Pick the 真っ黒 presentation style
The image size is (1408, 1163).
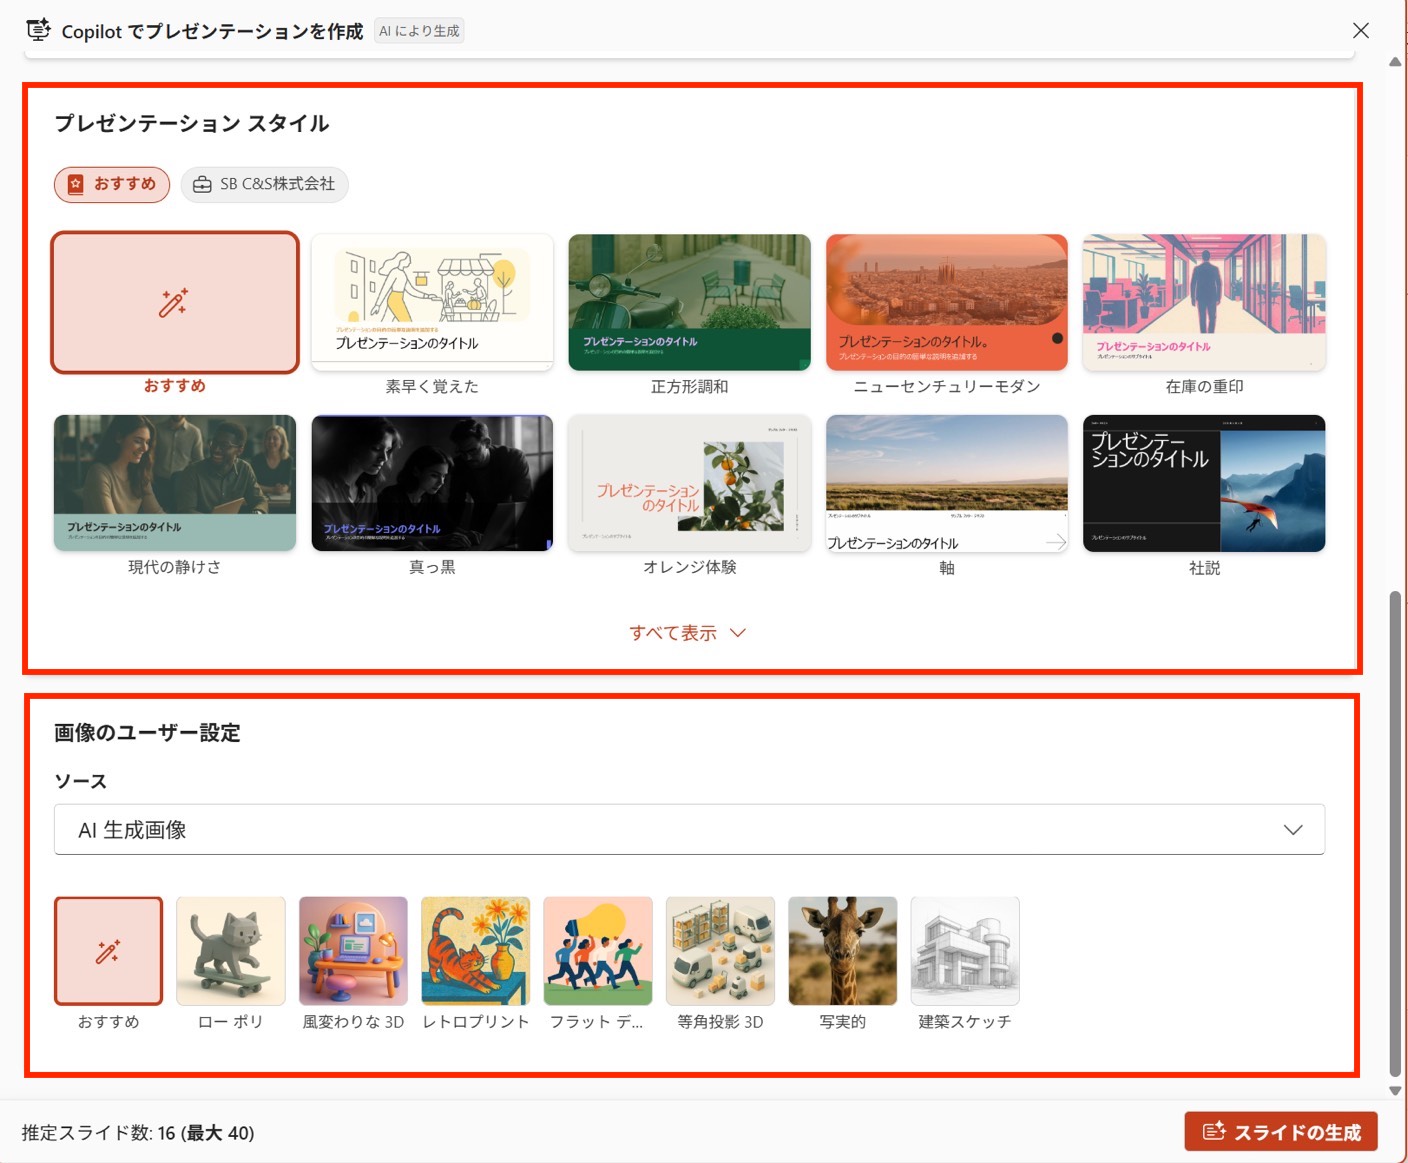(x=432, y=484)
